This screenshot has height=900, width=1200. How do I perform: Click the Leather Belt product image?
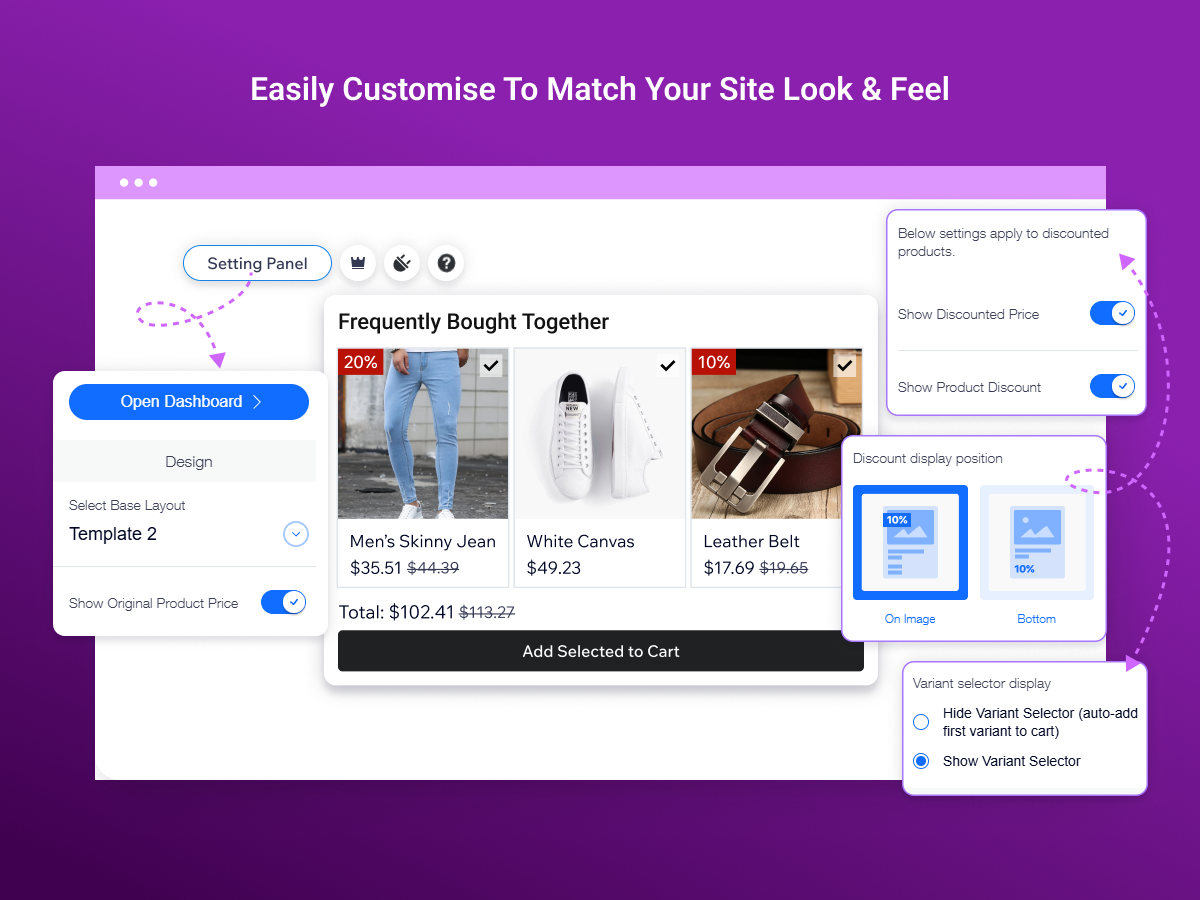point(776,434)
